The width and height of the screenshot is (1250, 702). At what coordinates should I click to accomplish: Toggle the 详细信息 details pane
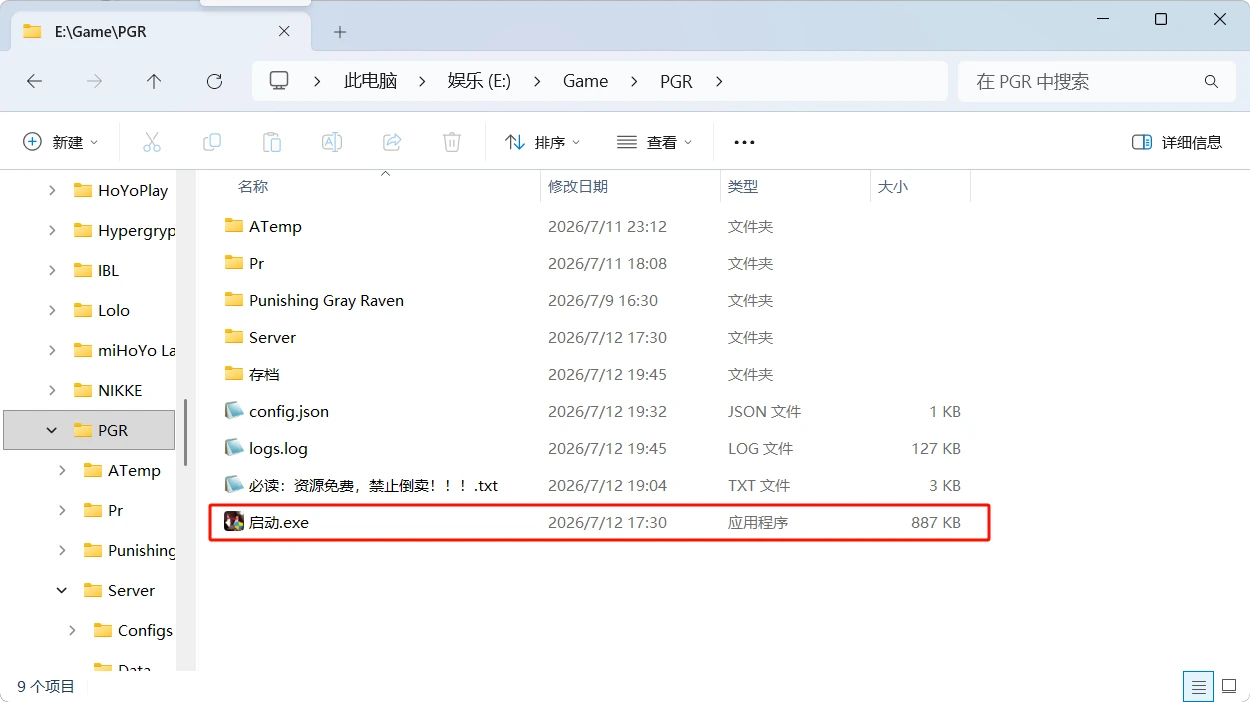click(1177, 142)
